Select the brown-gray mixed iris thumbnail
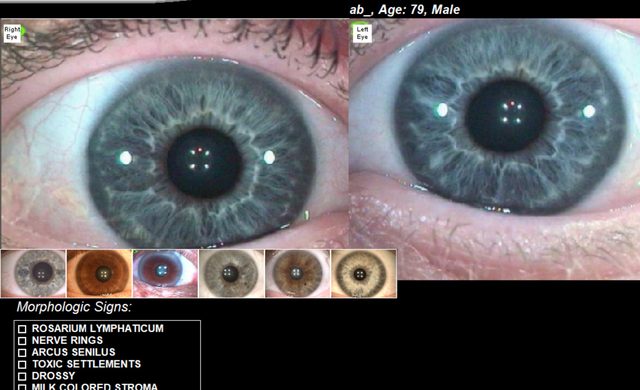 click(x=298, y=273)
